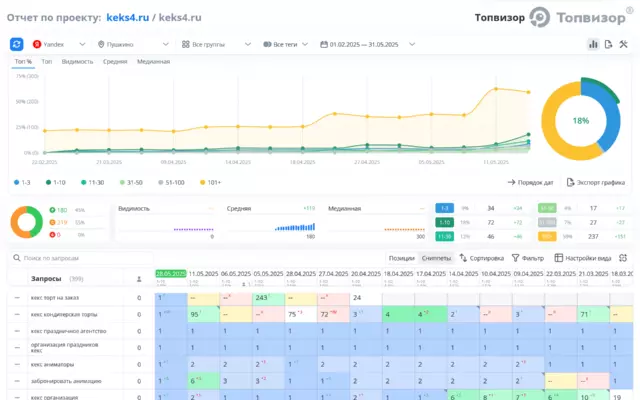The height and width of the screenshot is (400, 640).
Task: Select the Средняя chart tab
Action: [115, 62]
